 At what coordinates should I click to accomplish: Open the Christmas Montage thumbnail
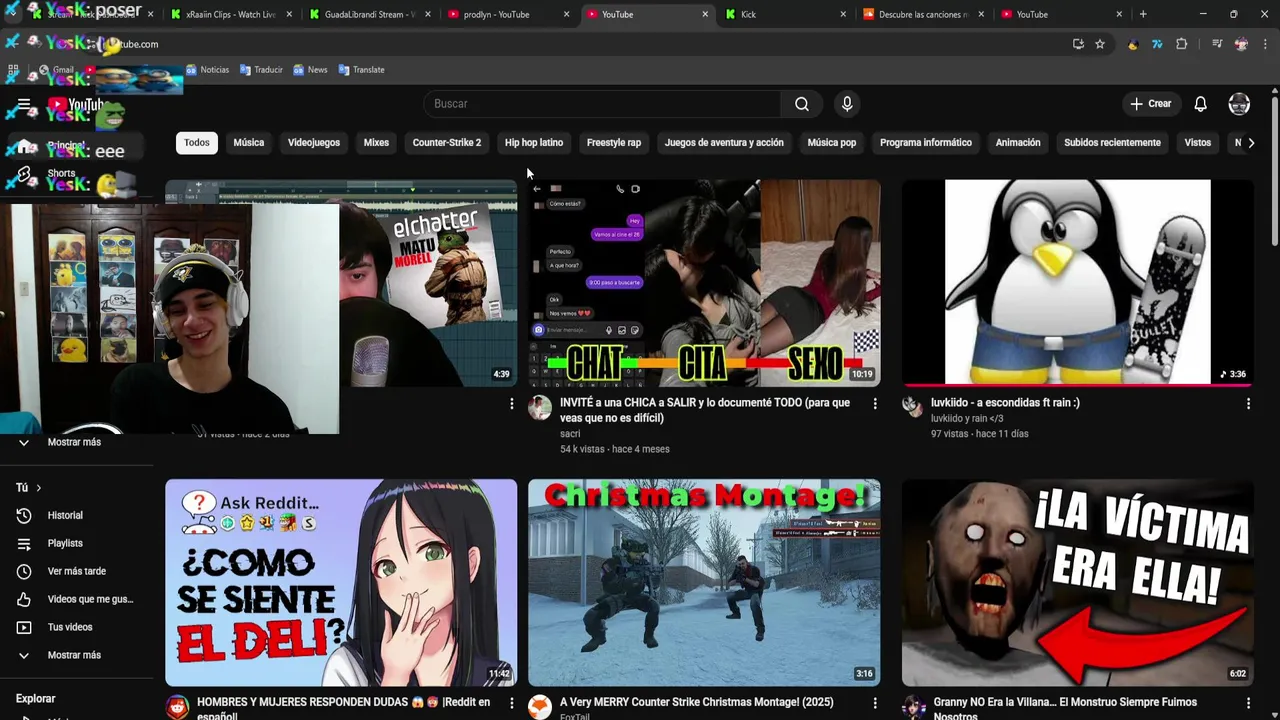click(704, 583)
